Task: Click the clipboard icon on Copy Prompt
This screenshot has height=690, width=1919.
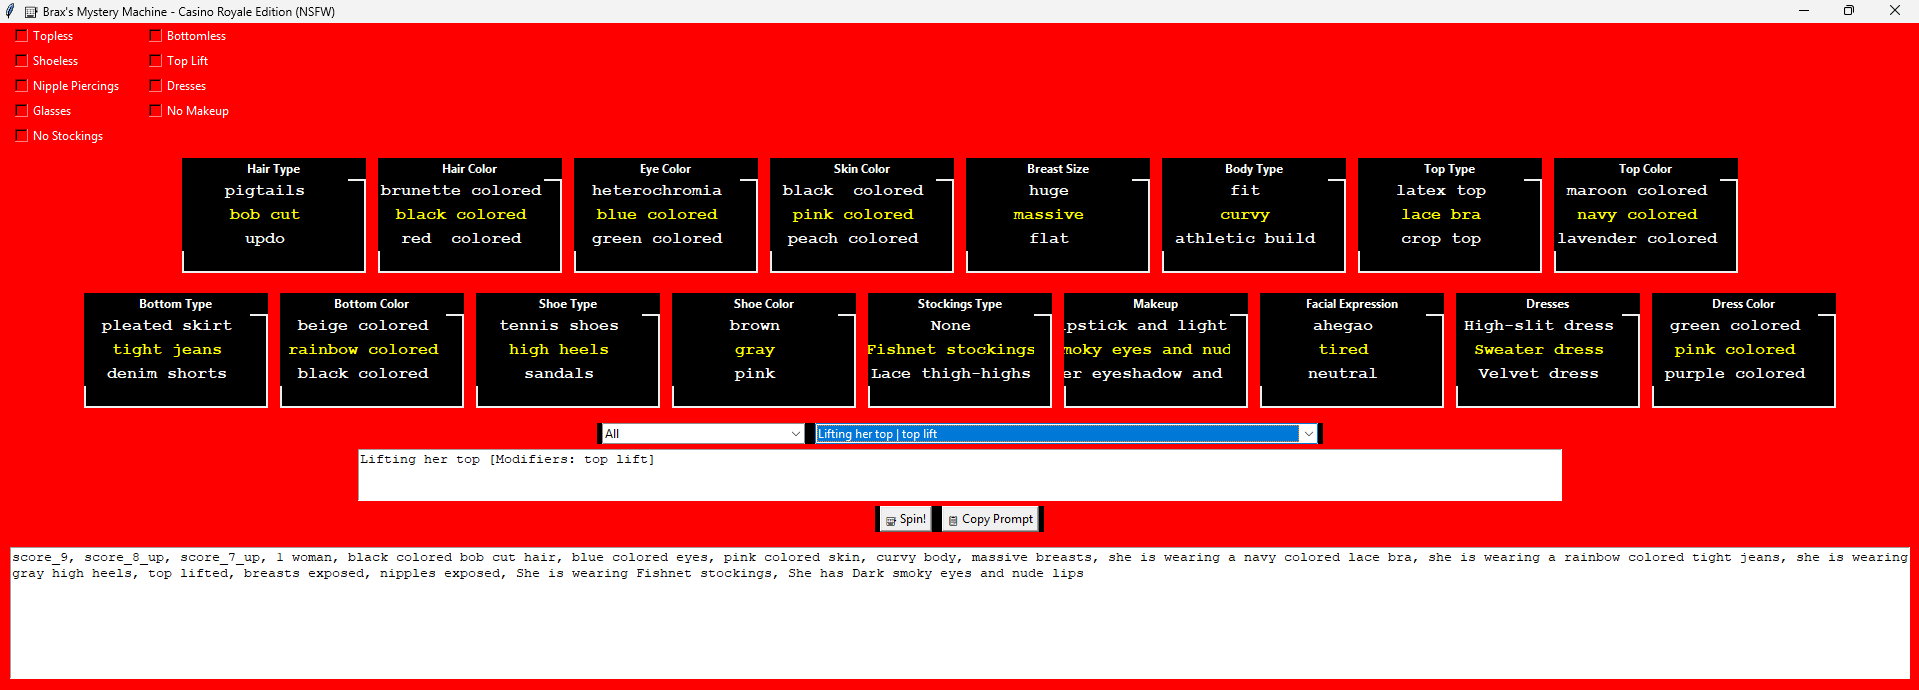Action: tap(953, 520)
